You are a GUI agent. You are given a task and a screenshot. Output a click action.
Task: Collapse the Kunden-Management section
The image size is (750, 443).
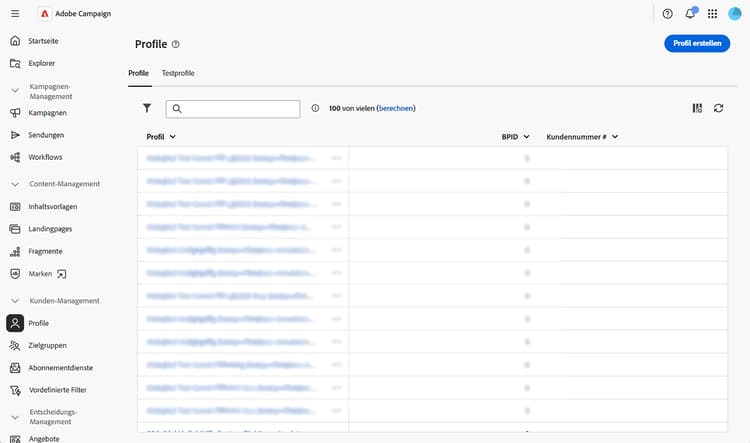coord(15,301)
